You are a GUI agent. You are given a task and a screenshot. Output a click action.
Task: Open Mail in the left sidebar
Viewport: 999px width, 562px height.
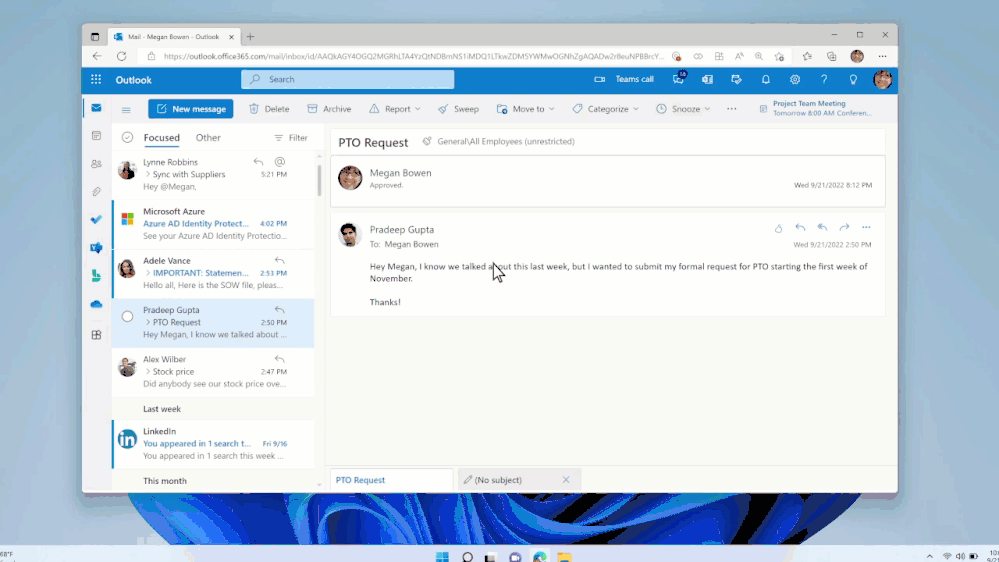[x=96, y=108]
